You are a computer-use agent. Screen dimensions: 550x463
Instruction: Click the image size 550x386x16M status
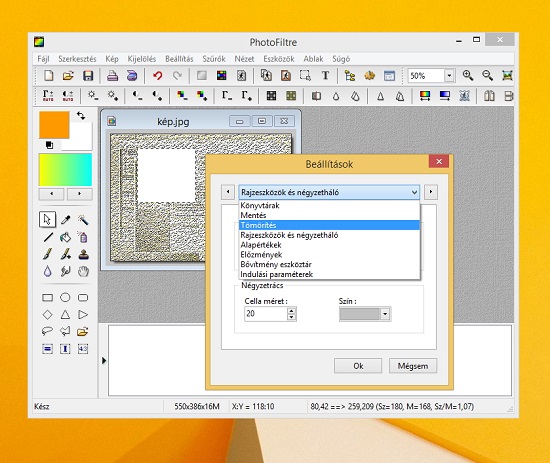tap(197, 407)
